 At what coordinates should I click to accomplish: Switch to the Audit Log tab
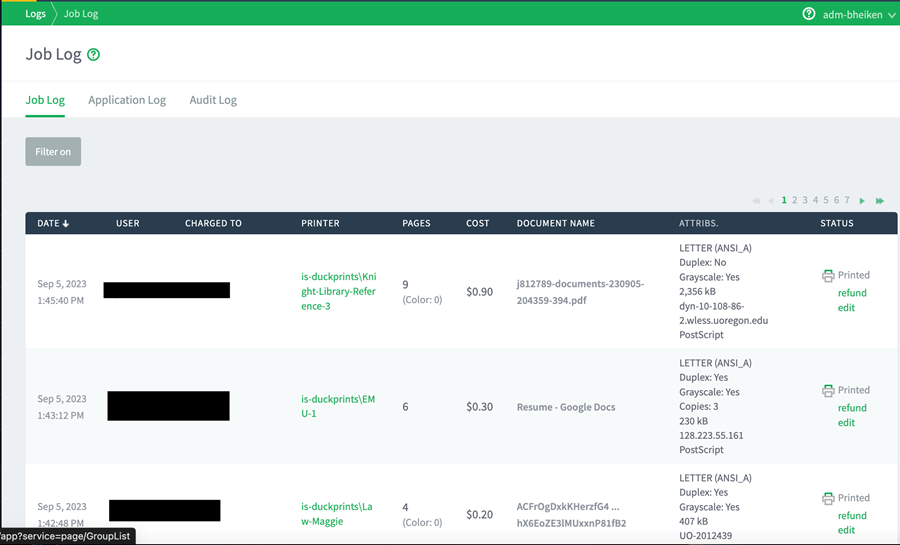click(x=213, y=100)
